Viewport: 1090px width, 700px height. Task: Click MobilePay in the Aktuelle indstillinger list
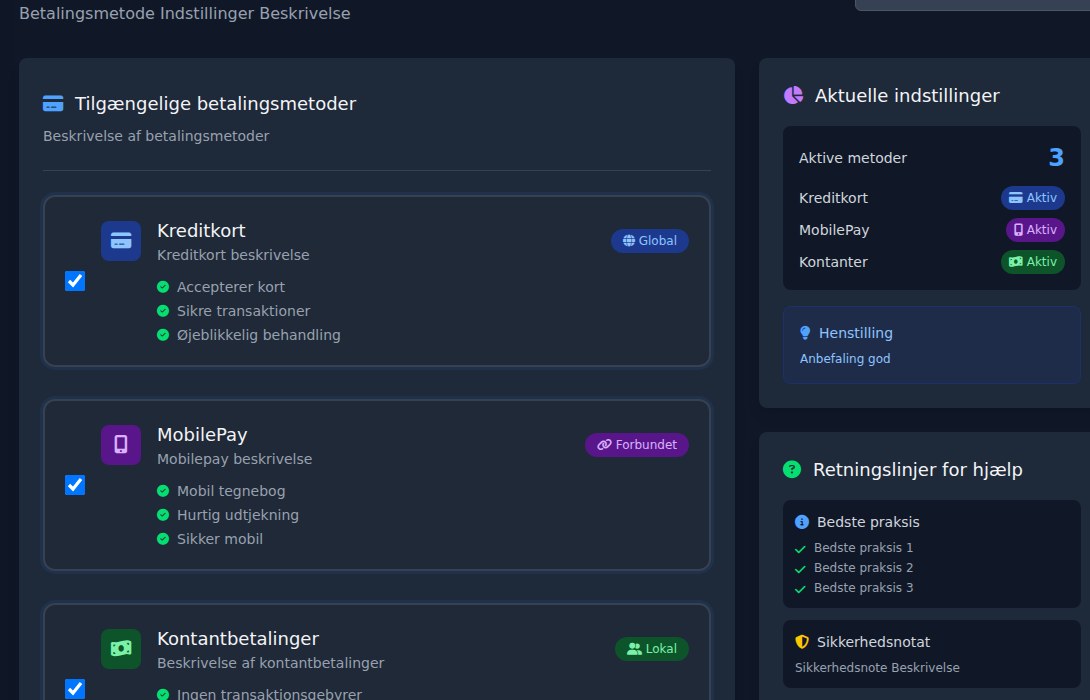[834, 230]
